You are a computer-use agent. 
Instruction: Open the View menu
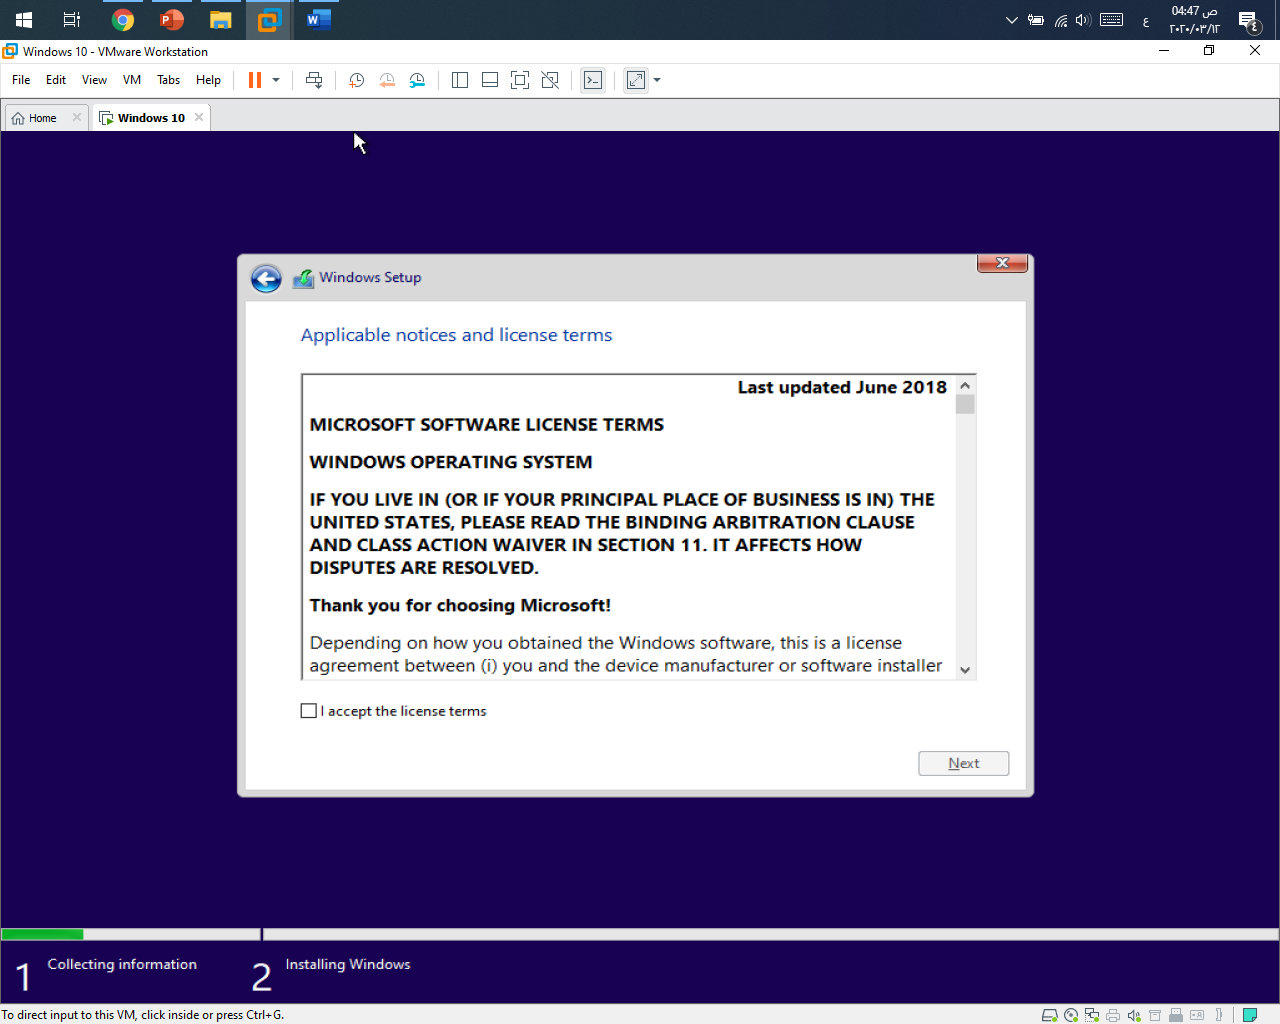[x=94, y=80]
